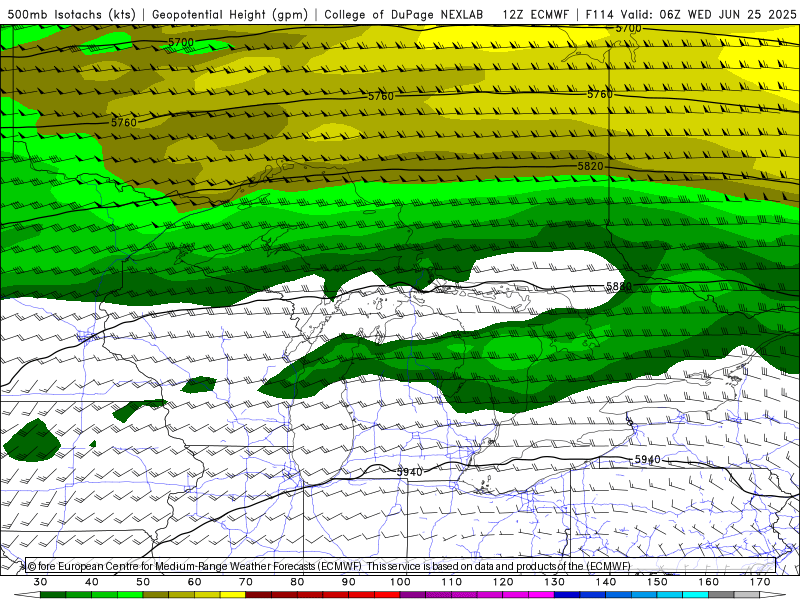Click the 'Geopotential Height (gpm)' title text

pyautogui.click(x=230, y=14)
